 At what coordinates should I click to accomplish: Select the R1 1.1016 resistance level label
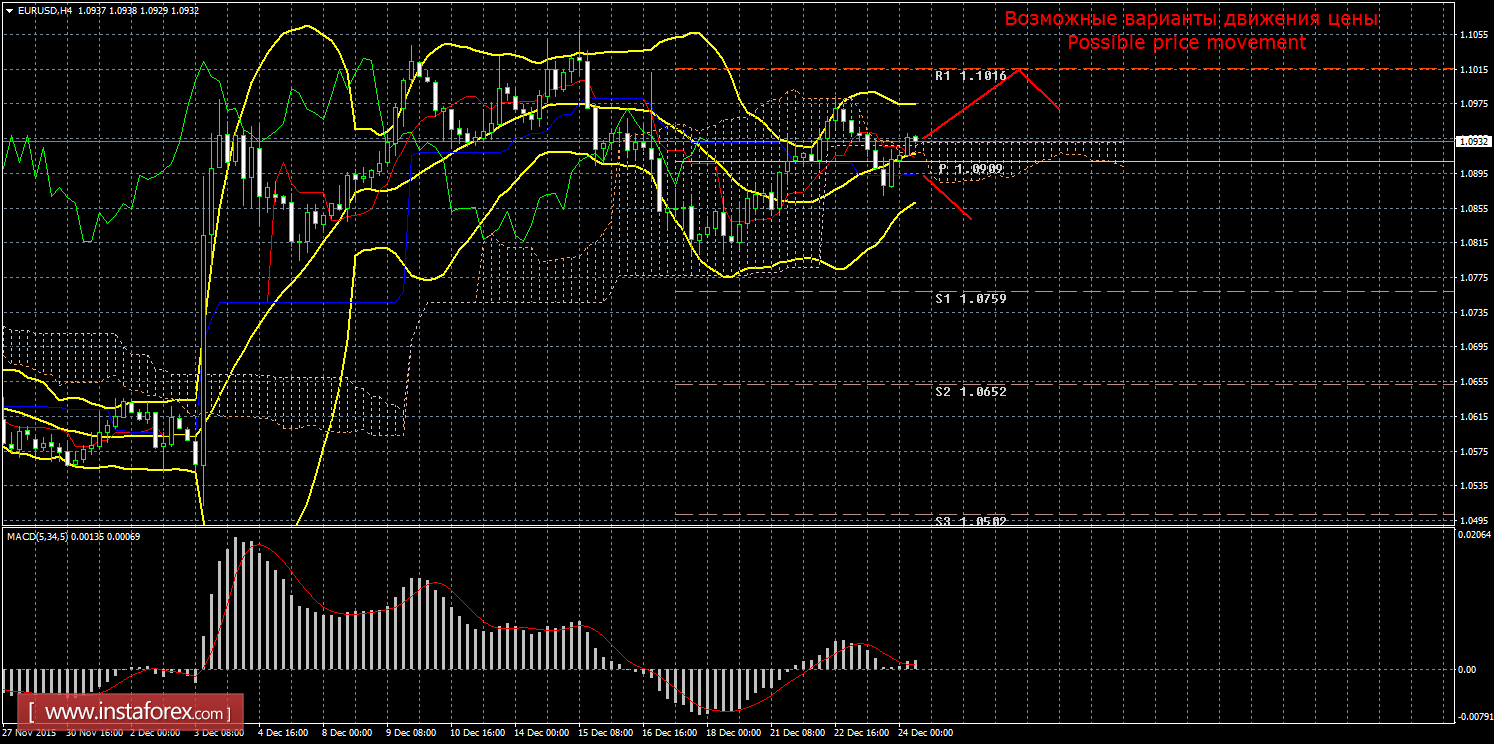(x=970, y=76)
